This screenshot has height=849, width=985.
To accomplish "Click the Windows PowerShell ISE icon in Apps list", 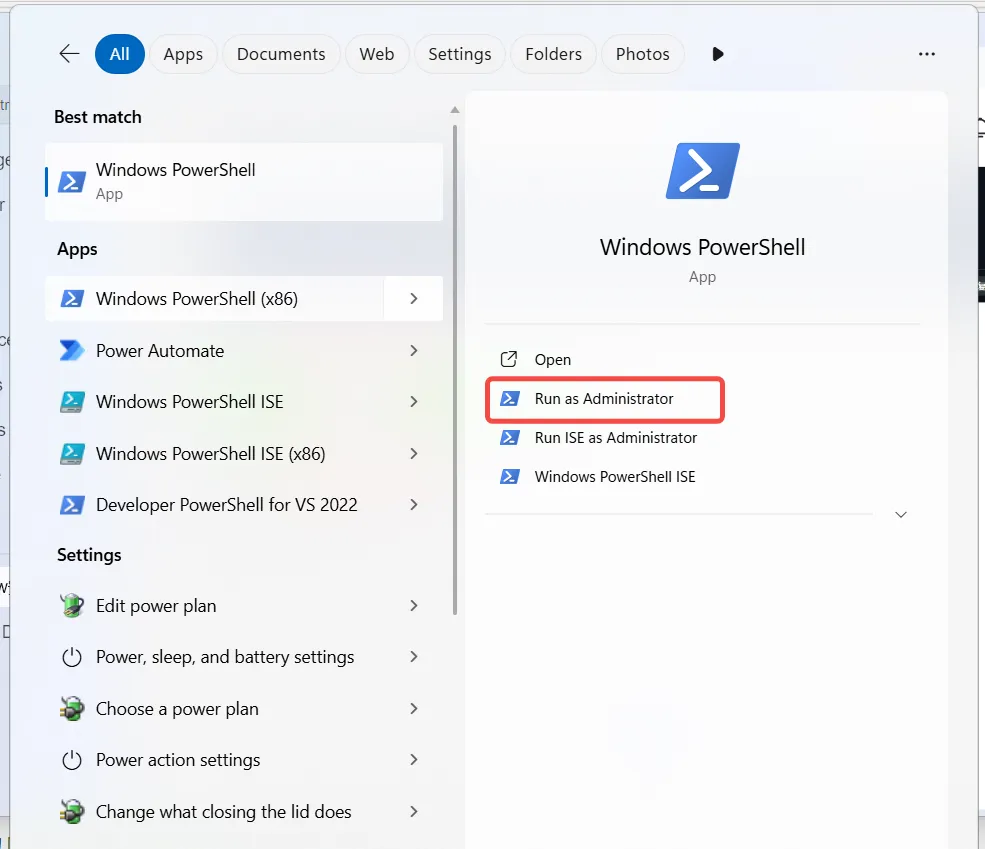I will pos(72,402).
